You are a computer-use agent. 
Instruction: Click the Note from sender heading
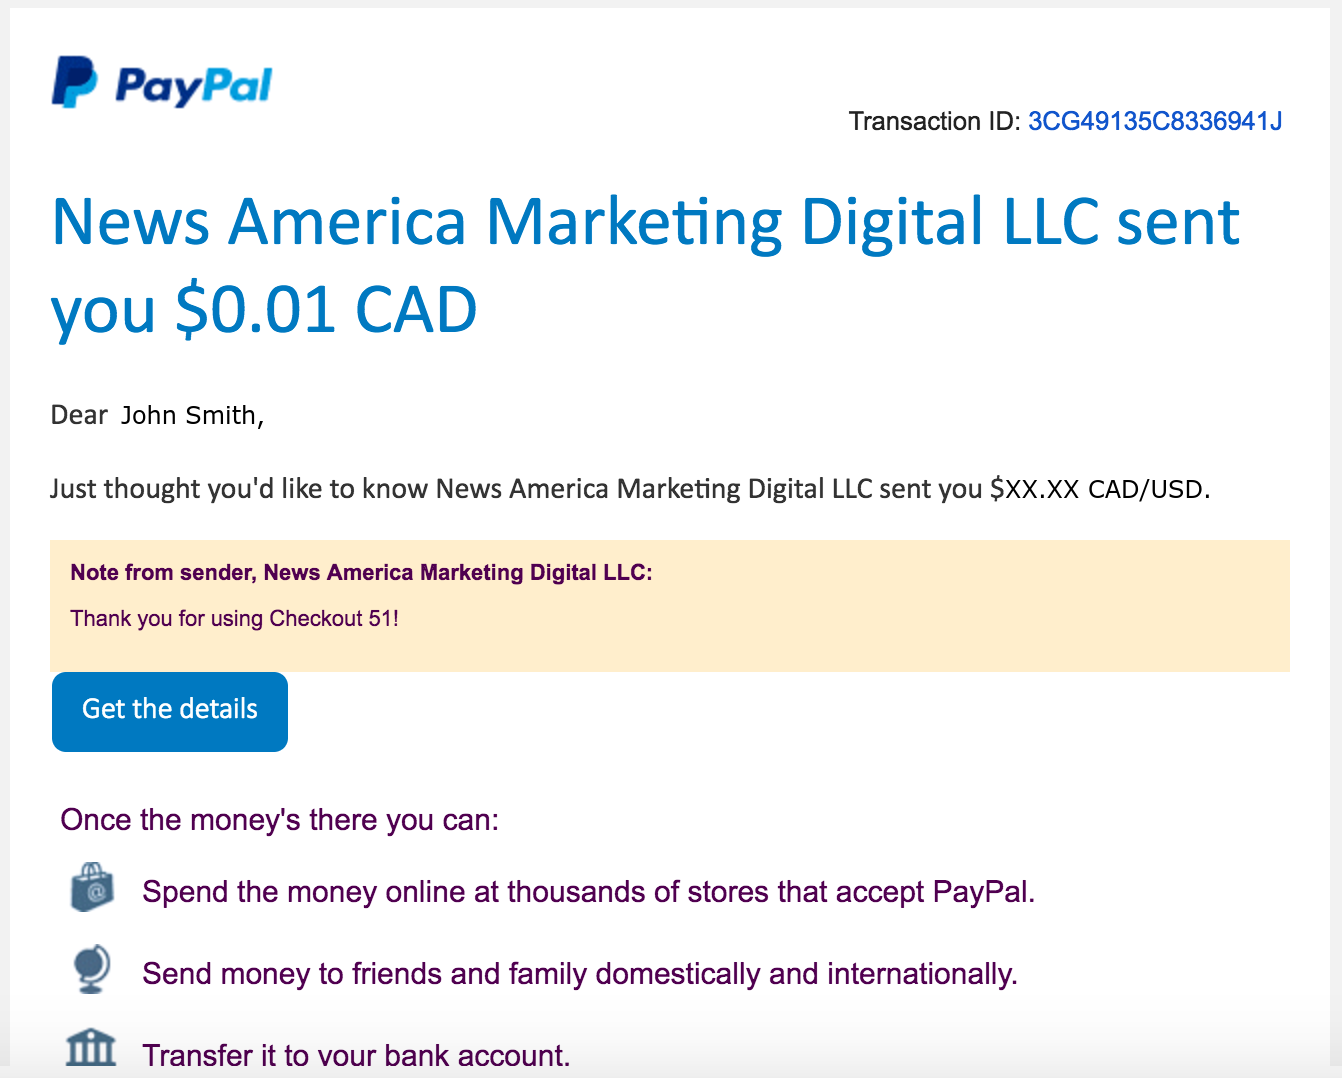coord(361,572)
